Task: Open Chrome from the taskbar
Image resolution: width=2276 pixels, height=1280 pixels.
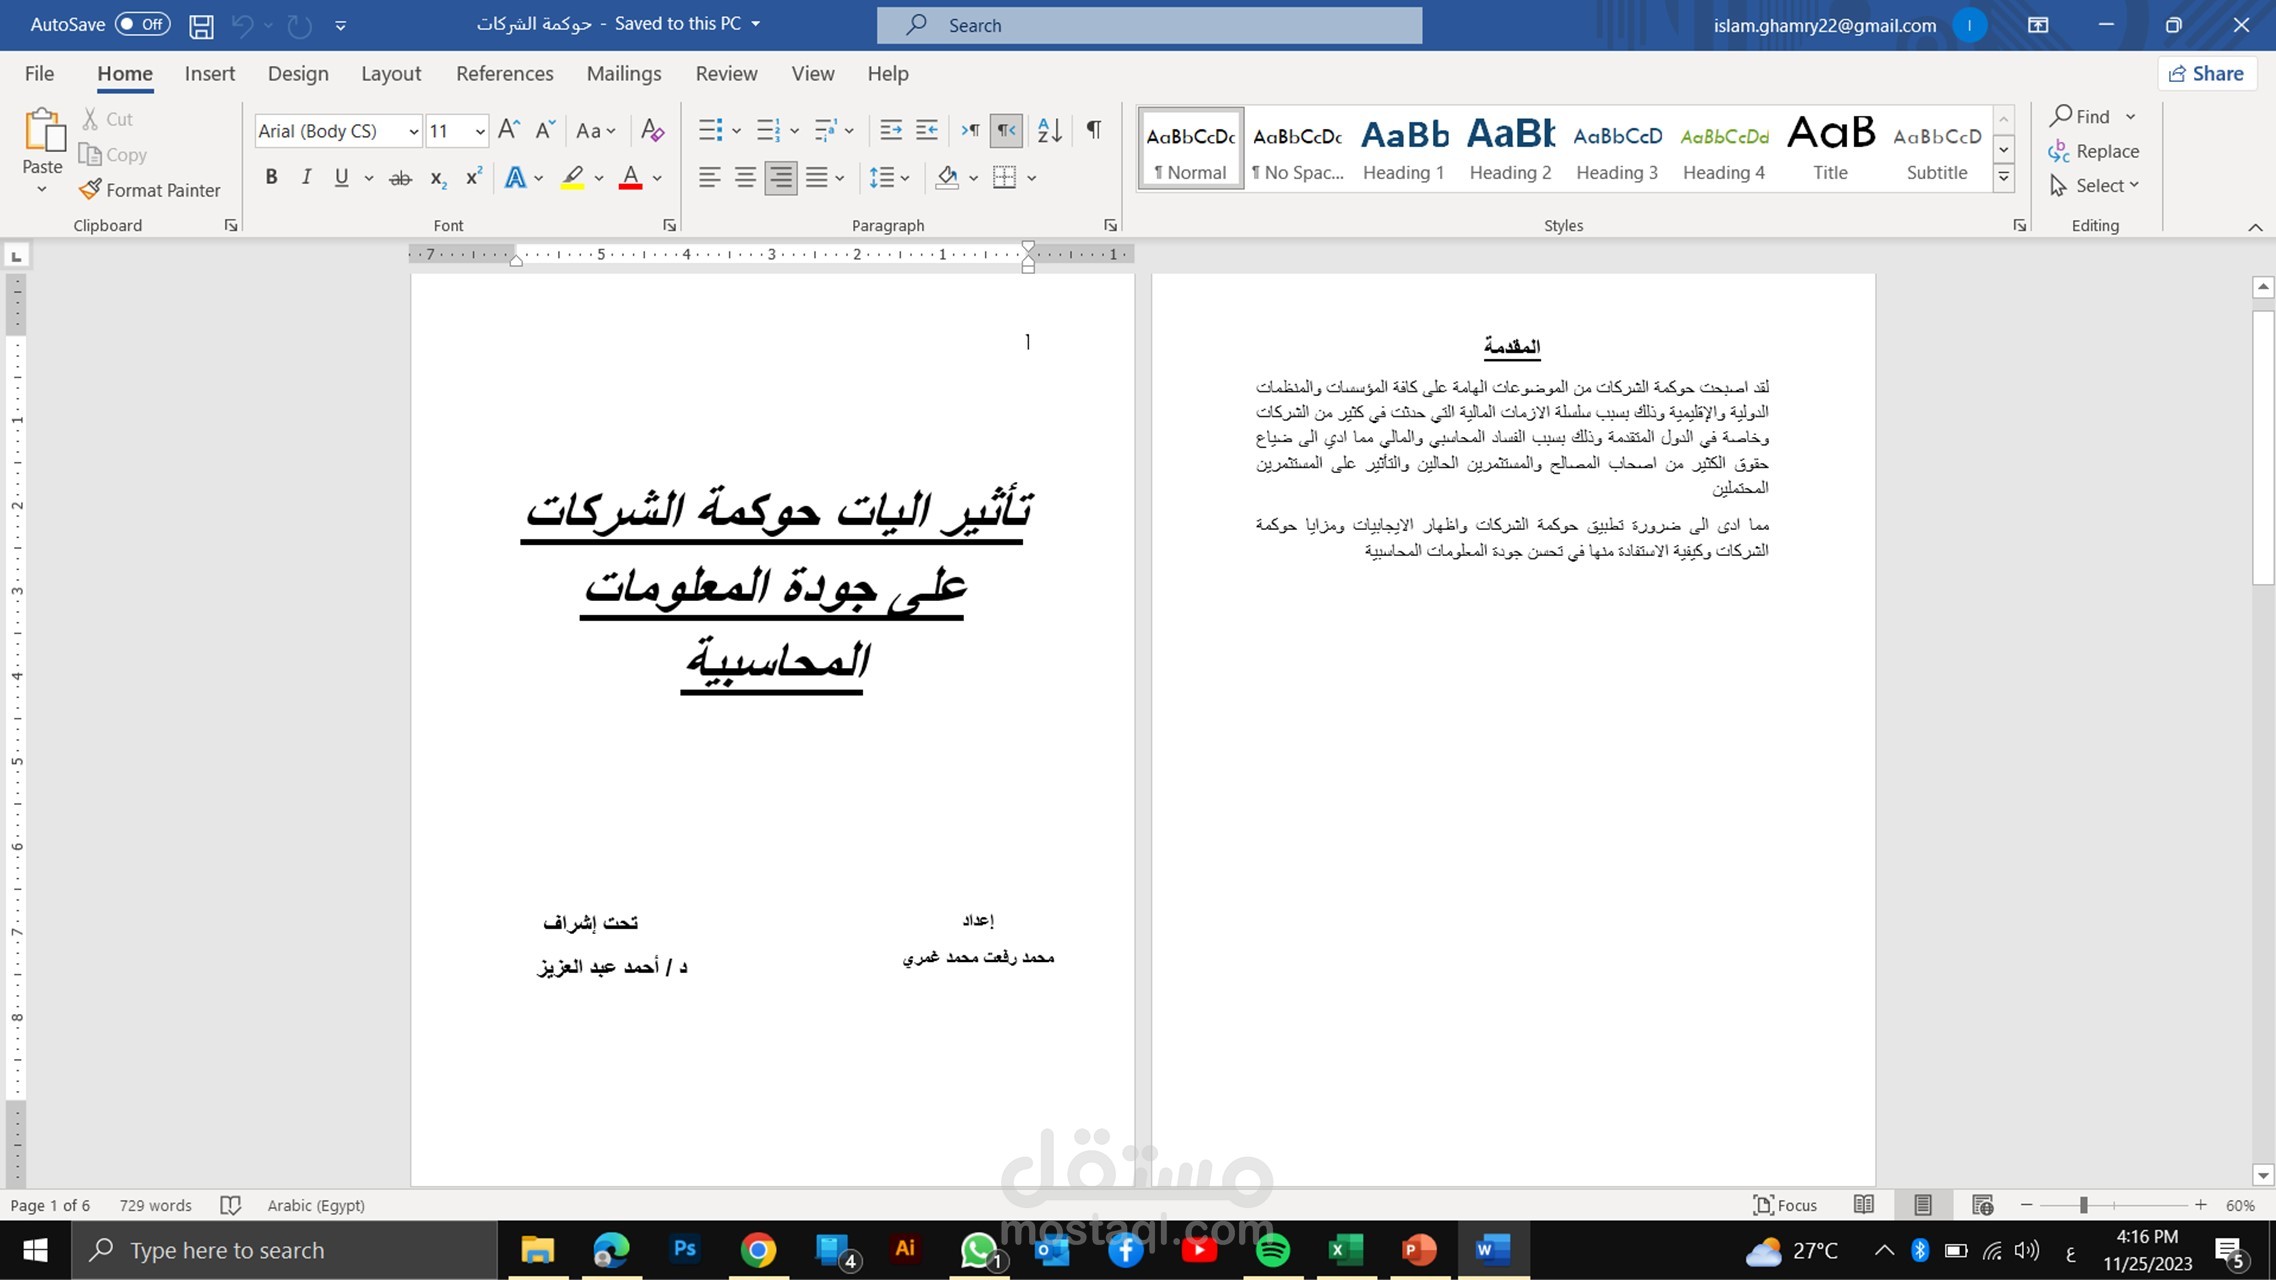Action: coord(758,1250)
